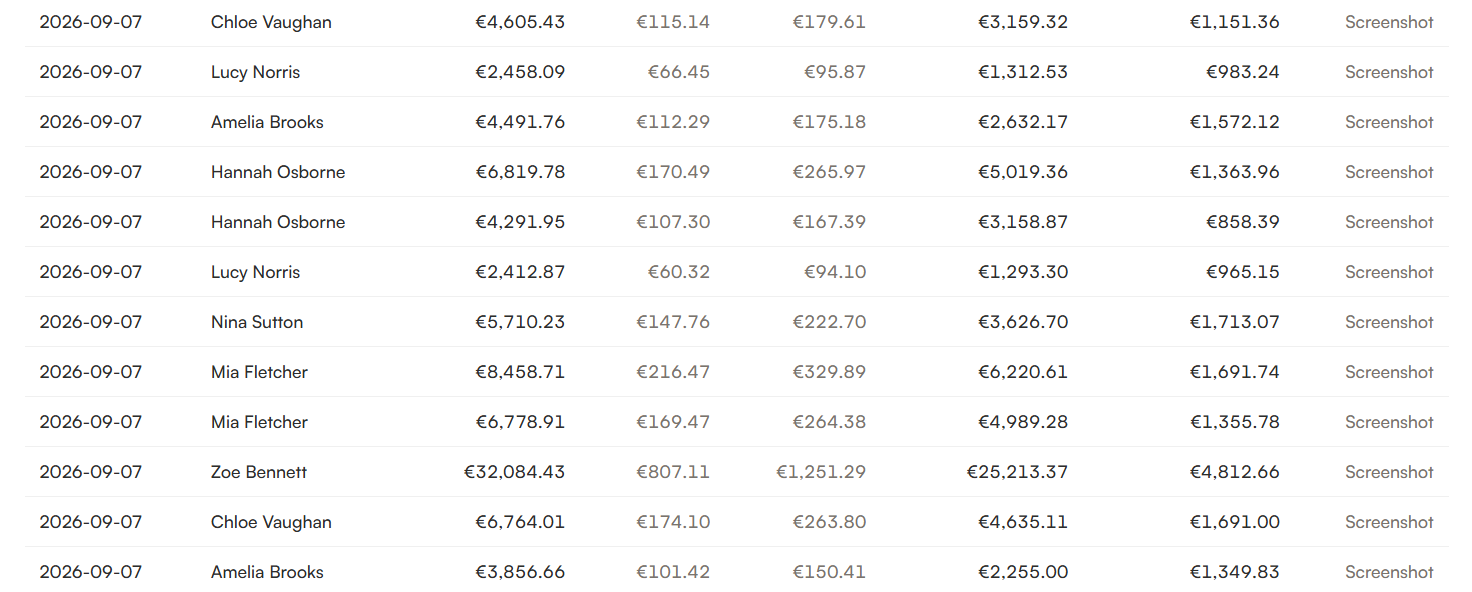Select the Nina Sutton name cell
Screen dimensions: 1472x592
(257, 322)
